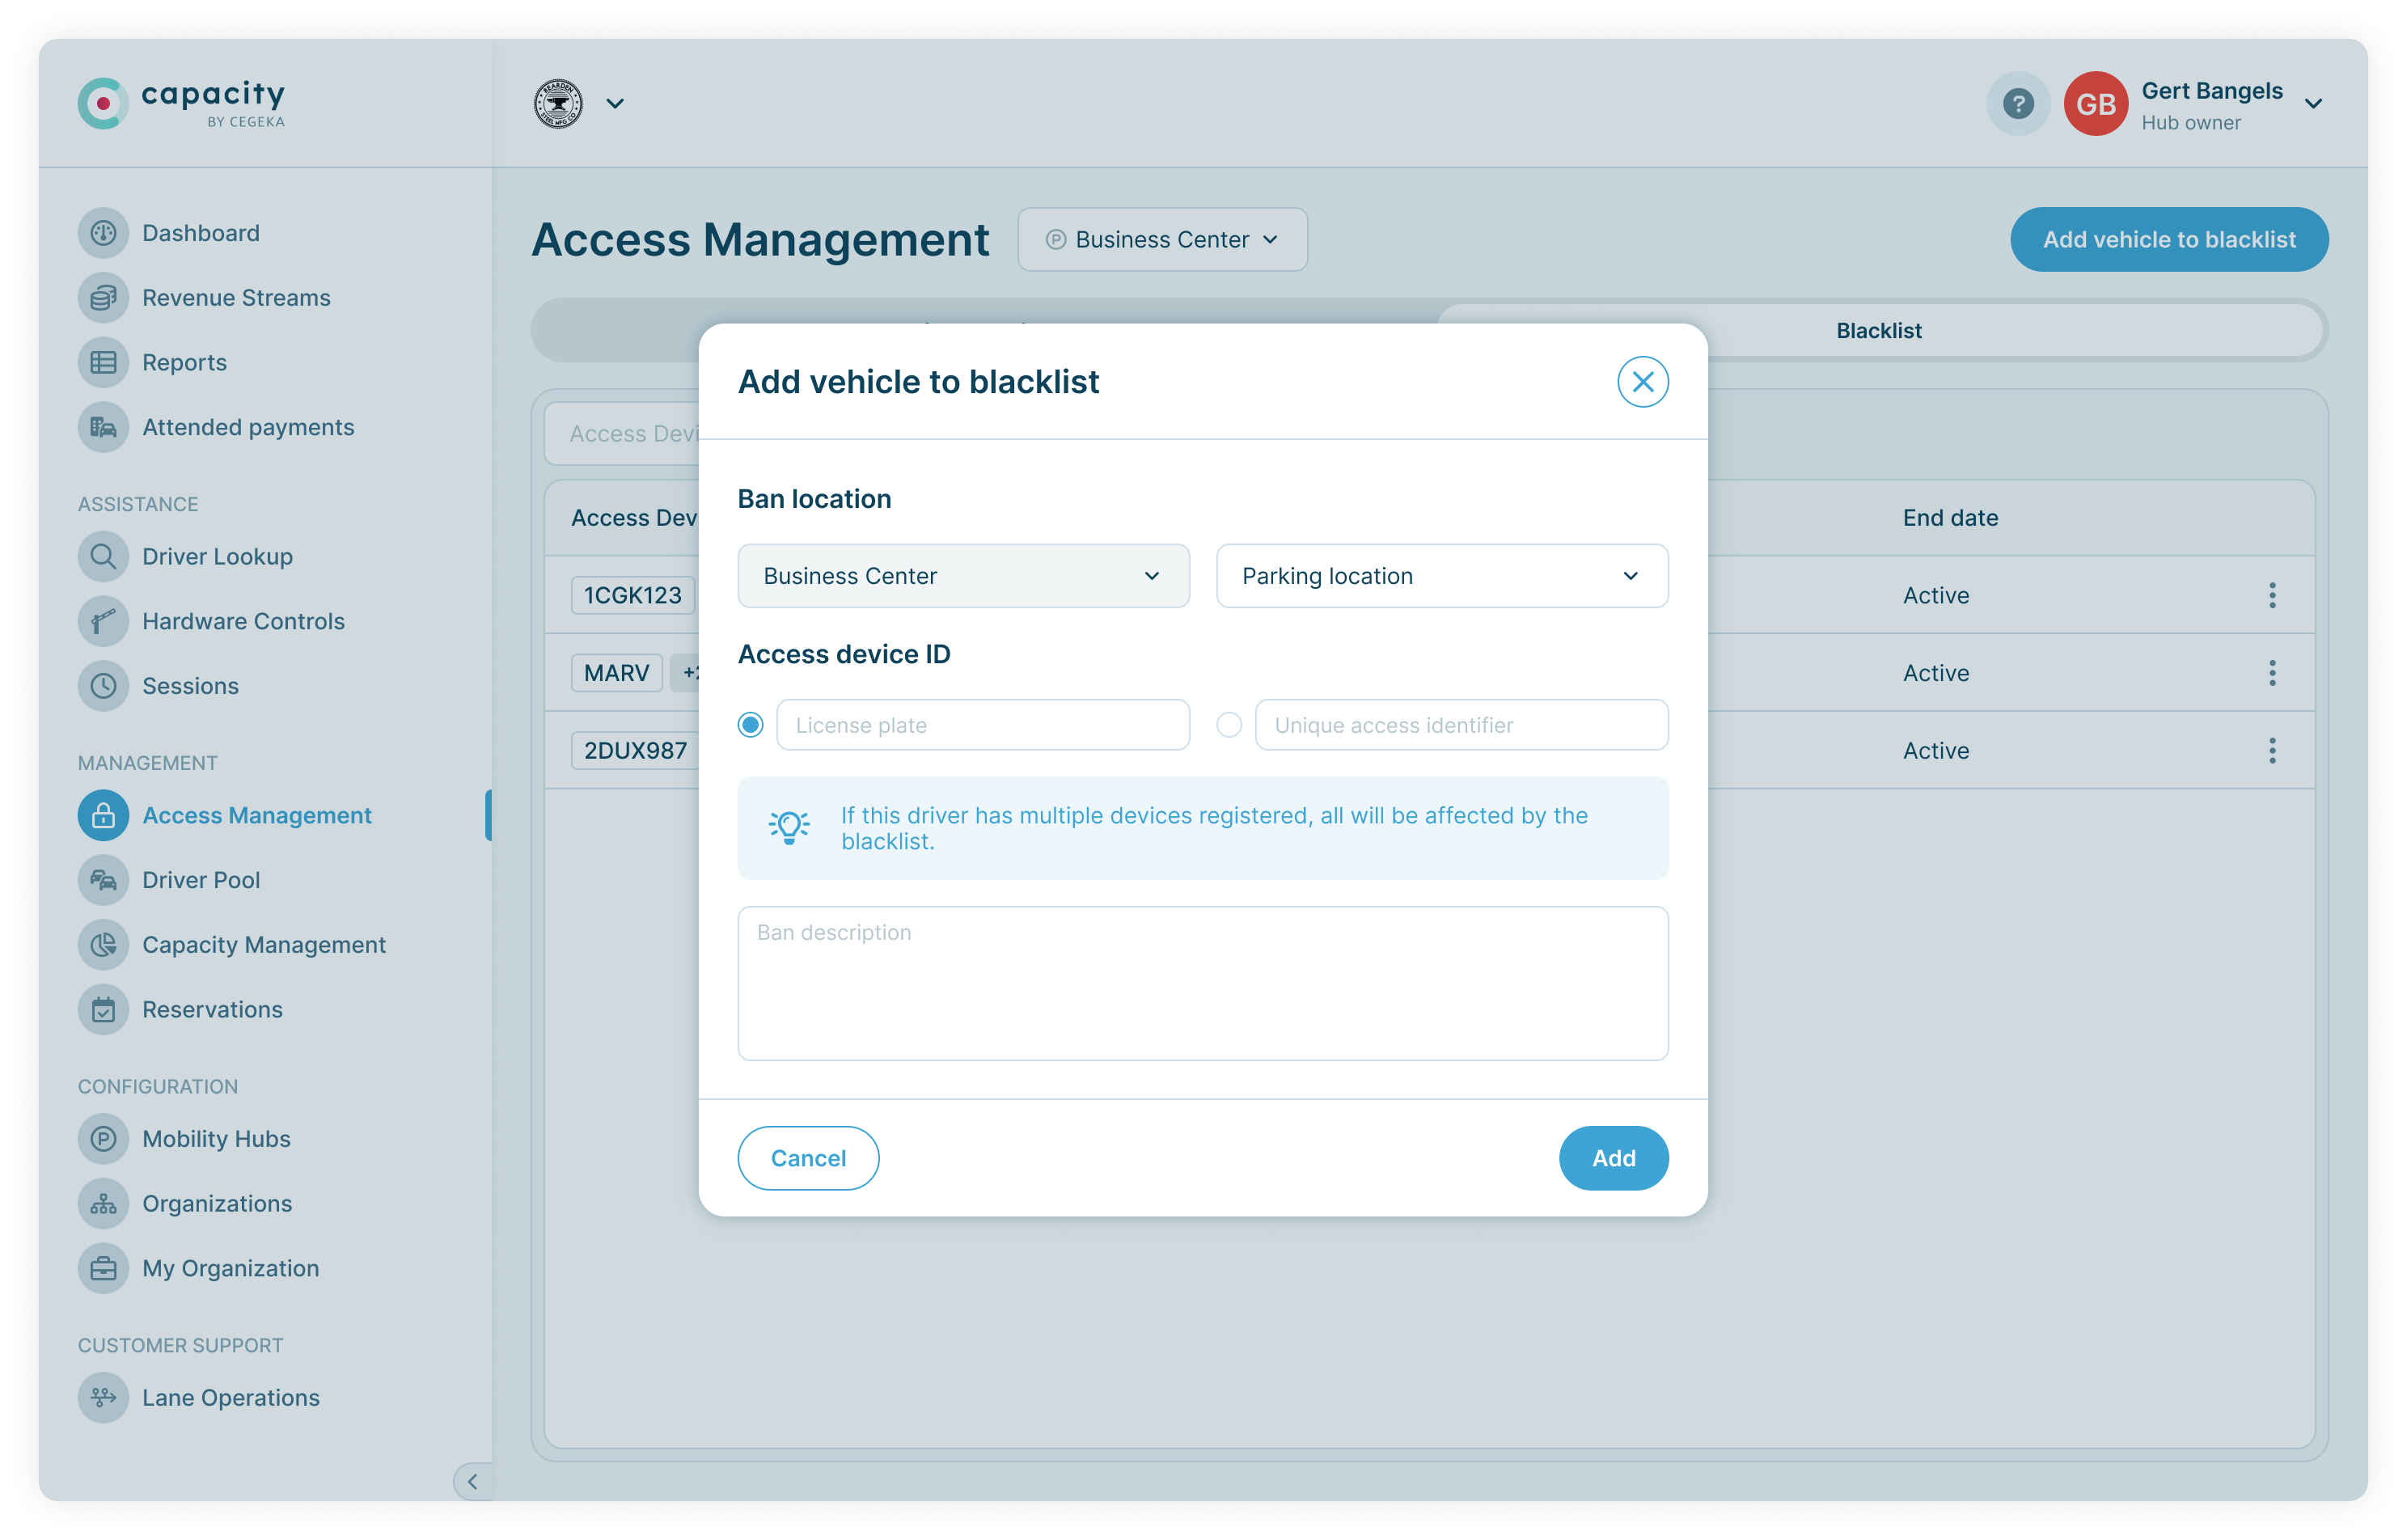Open Driver Lookup magnifier icon
The image size is (2407, 1540).
point(103,556)
